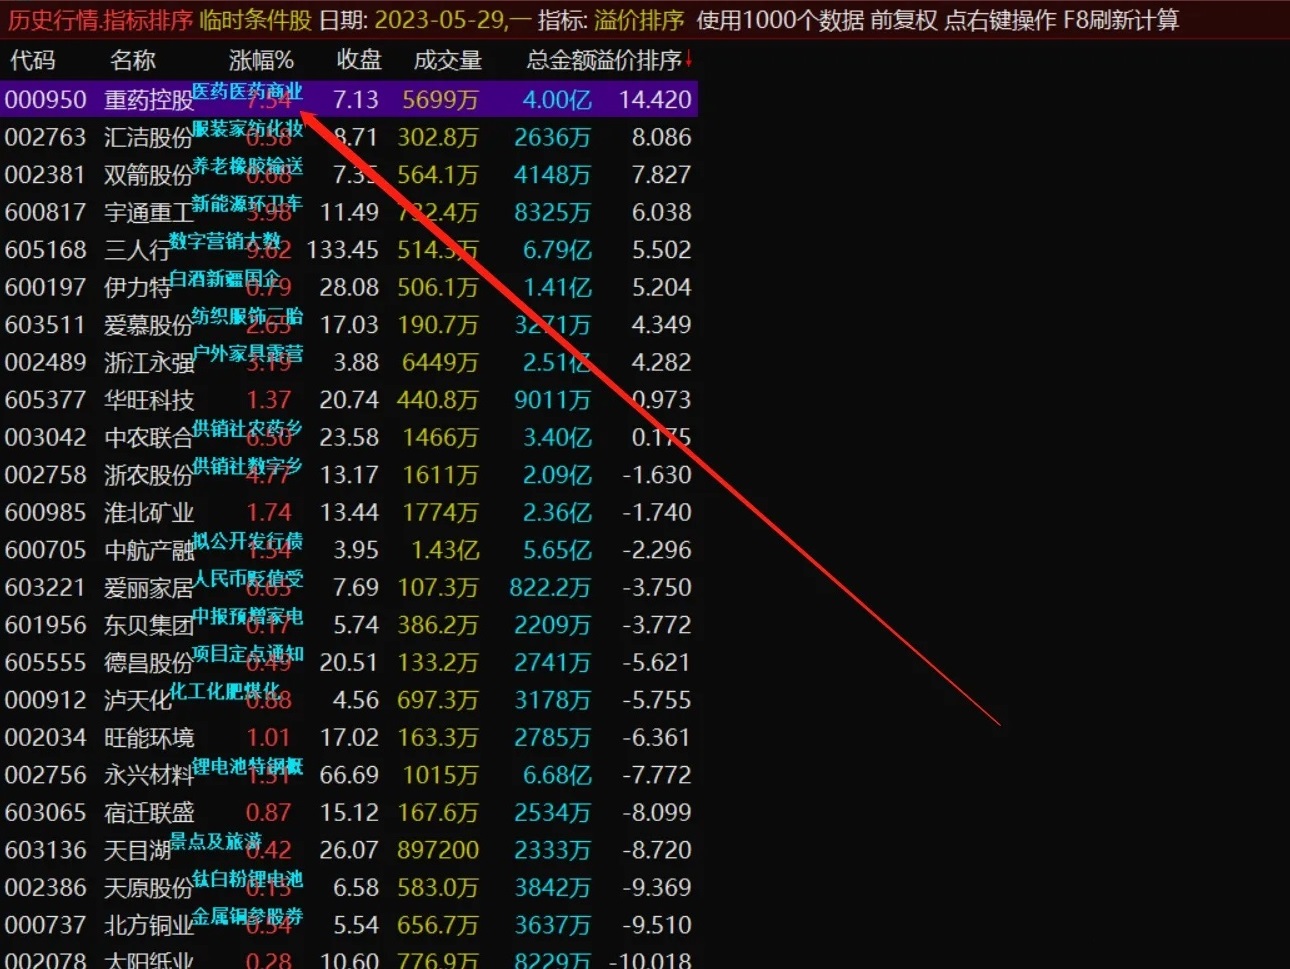Click the 名称 column header
Image resolution: width=1290 pixels, height=969 pixels.
[133, 61]
